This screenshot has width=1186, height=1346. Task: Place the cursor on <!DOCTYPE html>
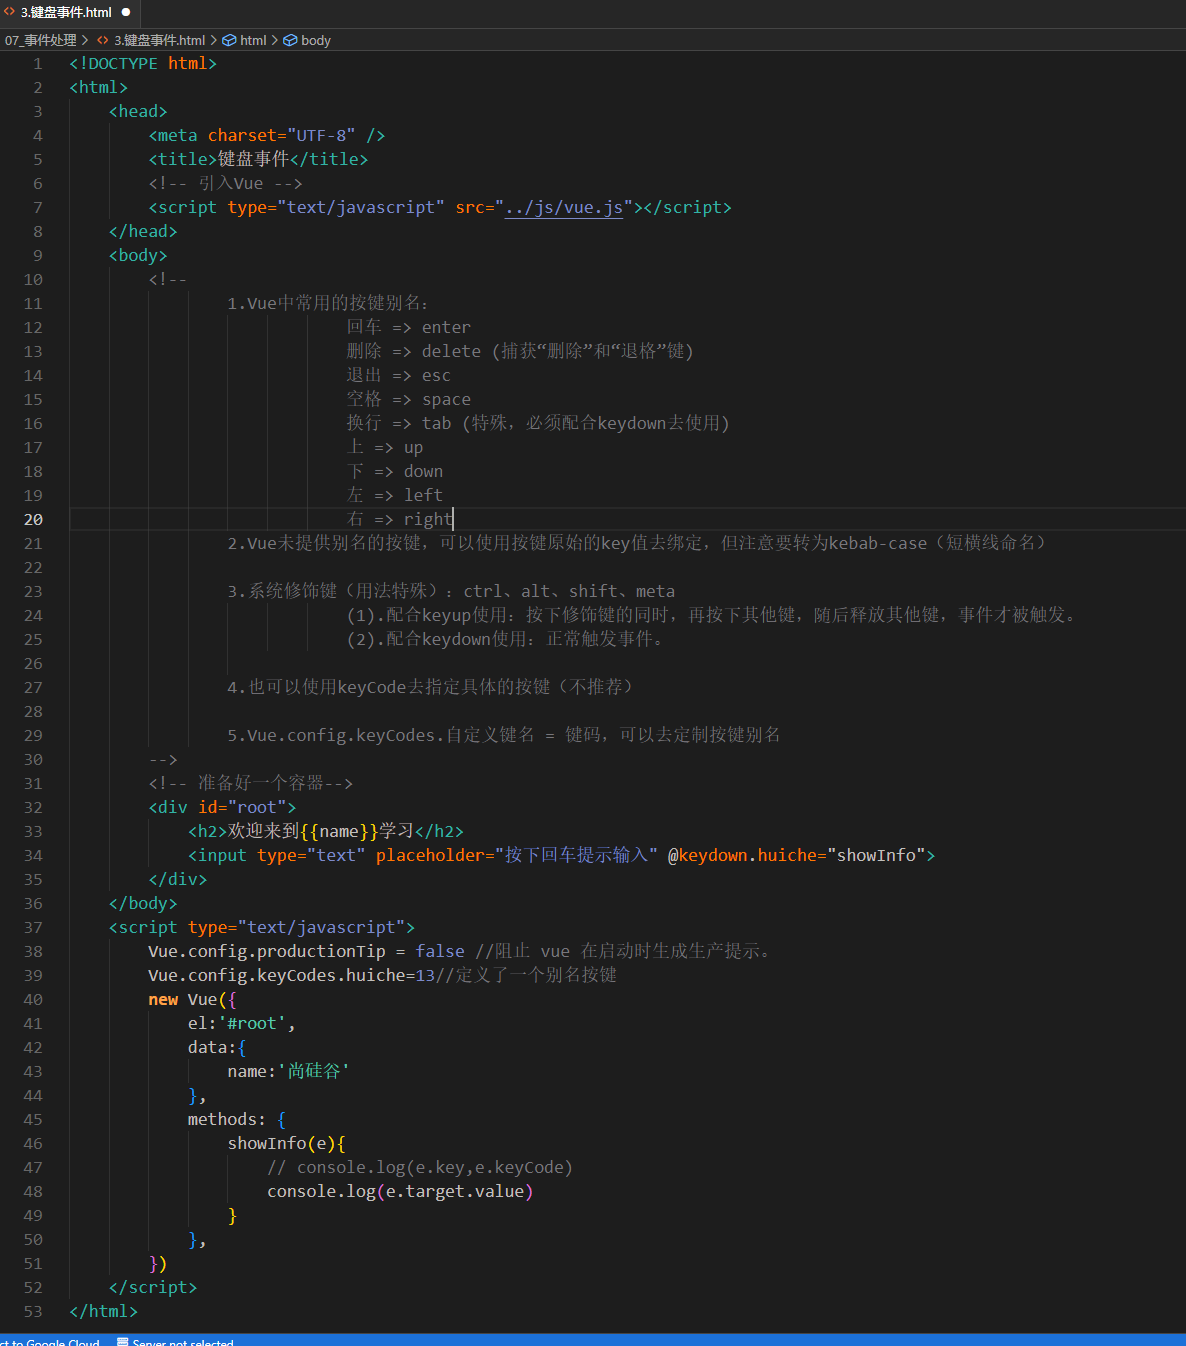[143, 63]
